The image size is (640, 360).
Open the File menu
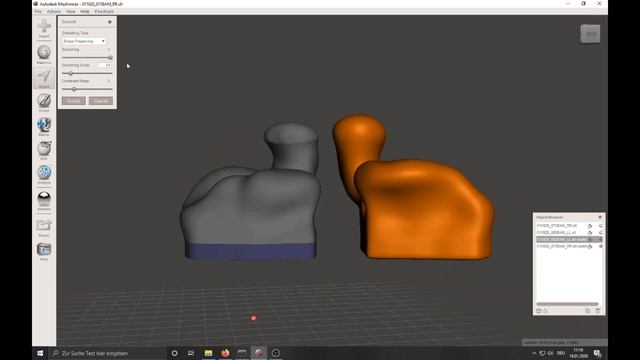38,11
